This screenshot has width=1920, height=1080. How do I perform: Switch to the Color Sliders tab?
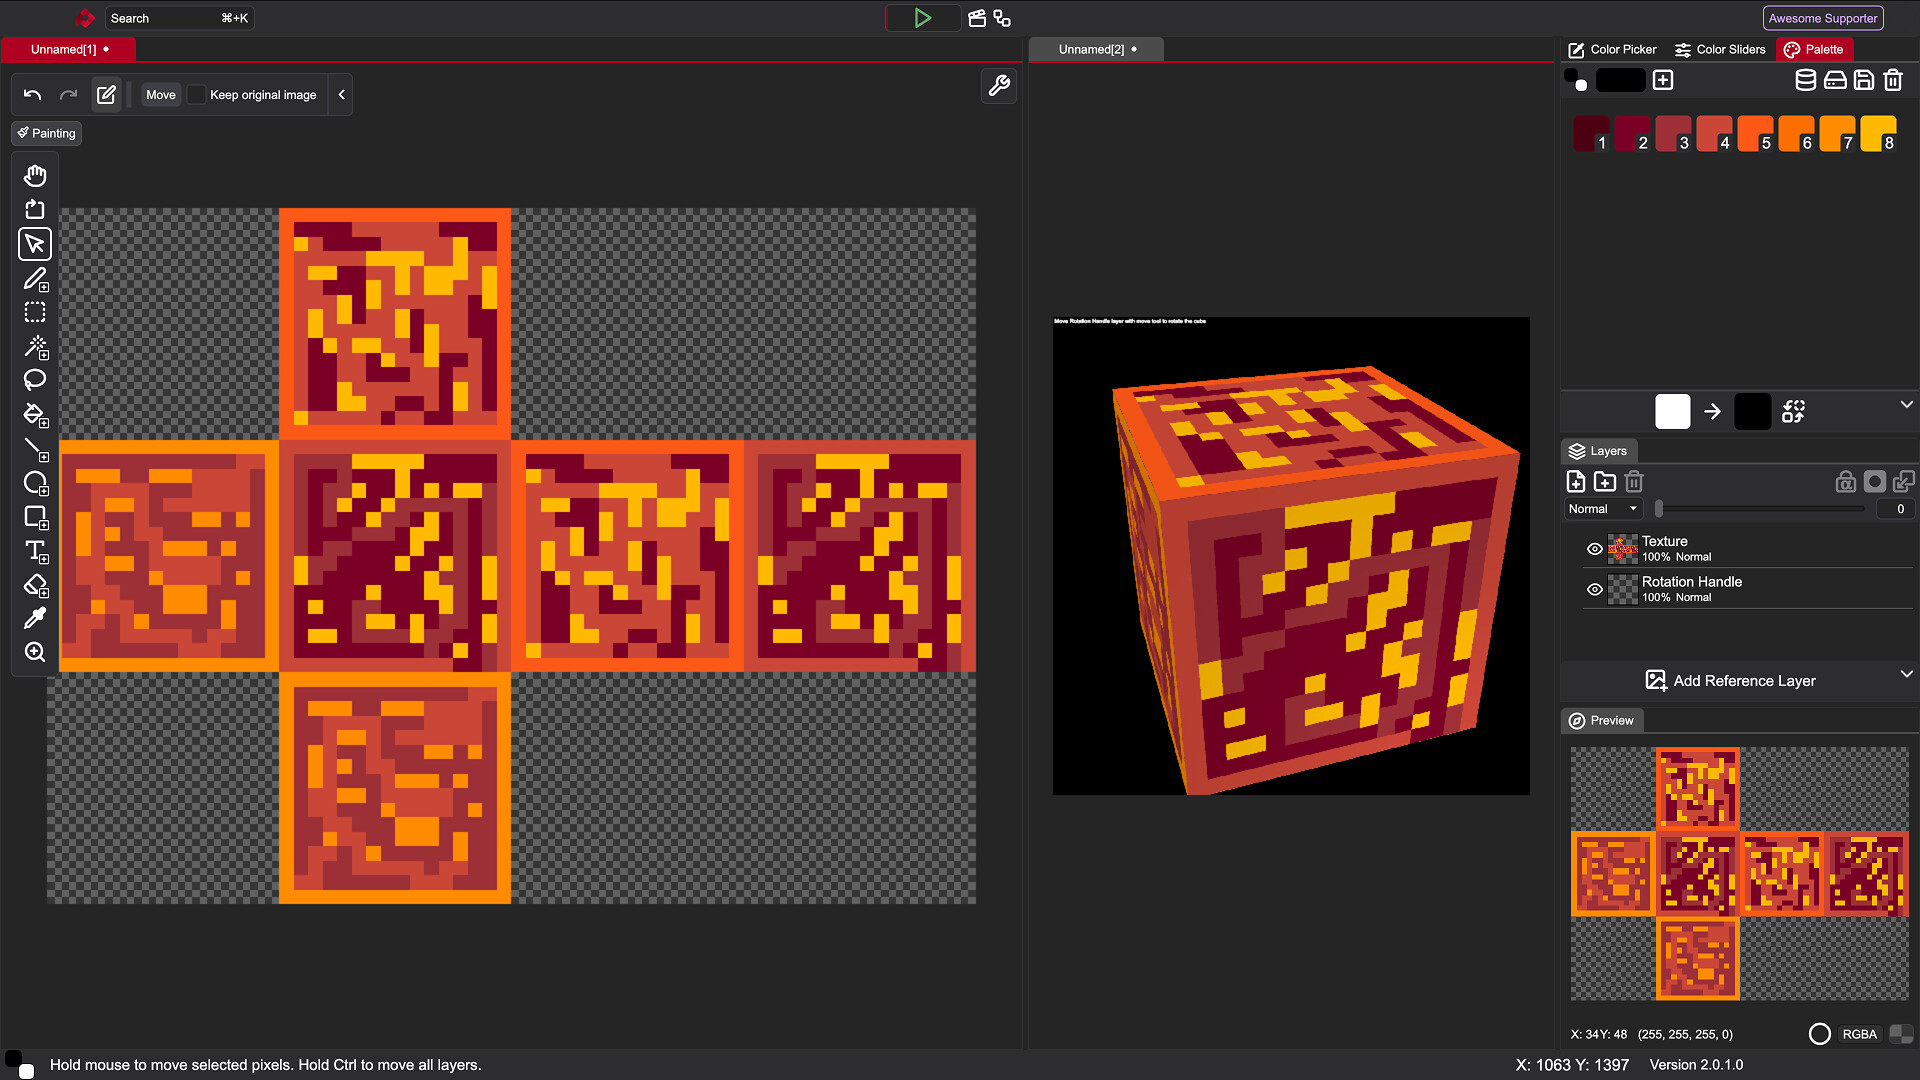coord(1719,49)
